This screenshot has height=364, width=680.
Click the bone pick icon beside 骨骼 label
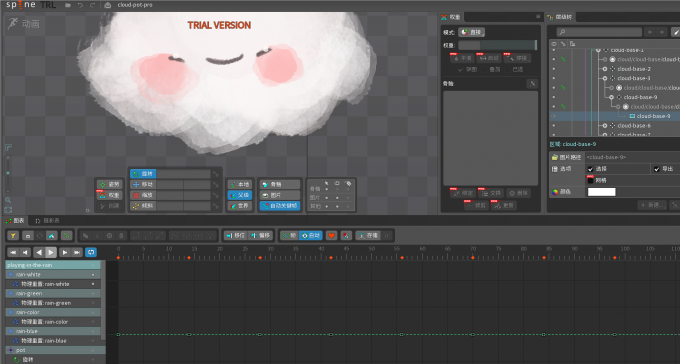532,84
